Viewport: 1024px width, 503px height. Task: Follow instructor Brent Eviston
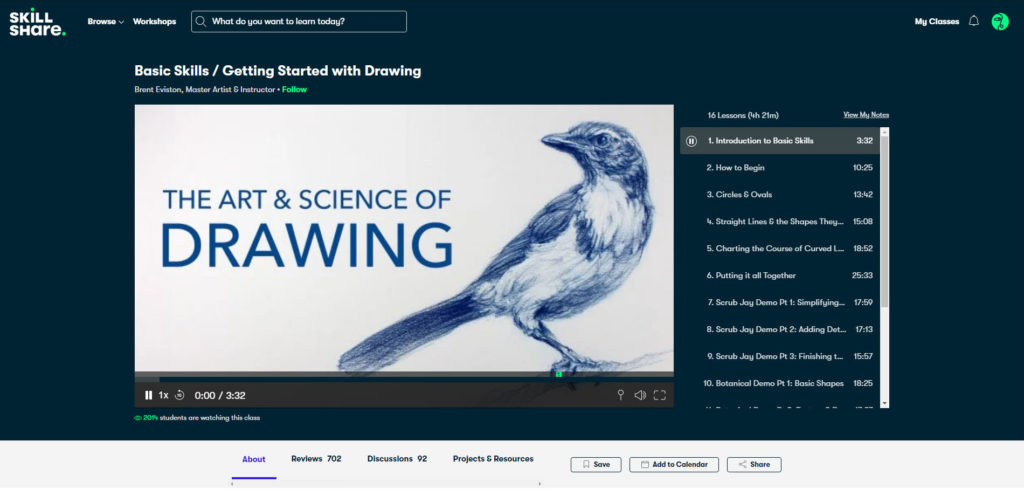tap(295, 89)
